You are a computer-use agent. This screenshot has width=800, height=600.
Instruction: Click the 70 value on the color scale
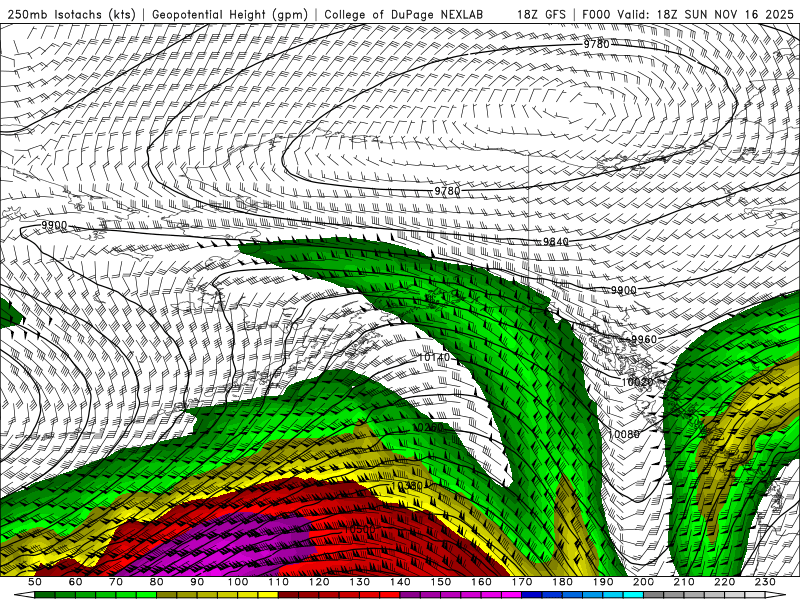click(116, 582)
